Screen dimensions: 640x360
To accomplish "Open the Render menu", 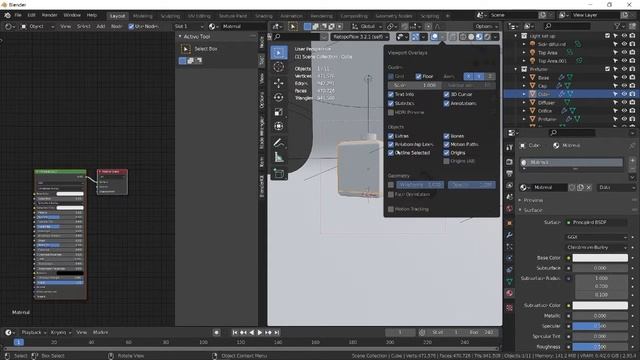I will coord(49,15).
